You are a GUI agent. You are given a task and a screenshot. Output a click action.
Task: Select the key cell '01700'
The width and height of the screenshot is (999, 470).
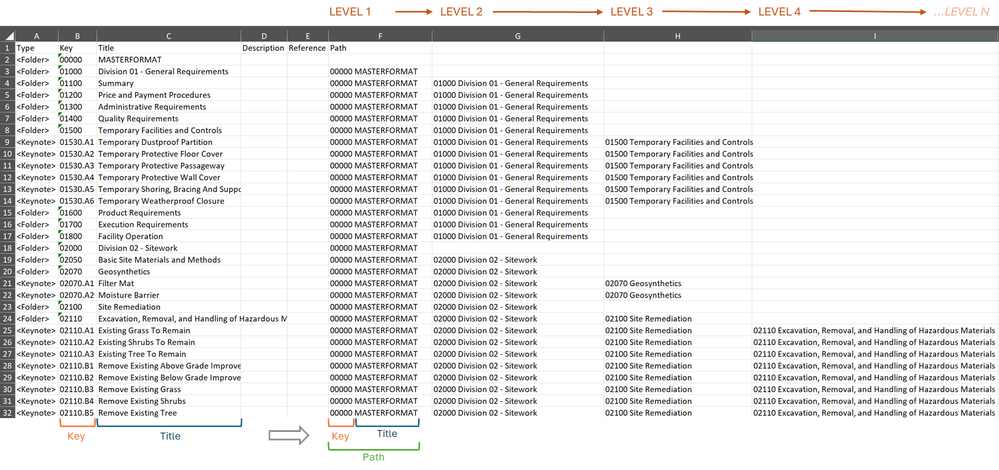(77, 224)
